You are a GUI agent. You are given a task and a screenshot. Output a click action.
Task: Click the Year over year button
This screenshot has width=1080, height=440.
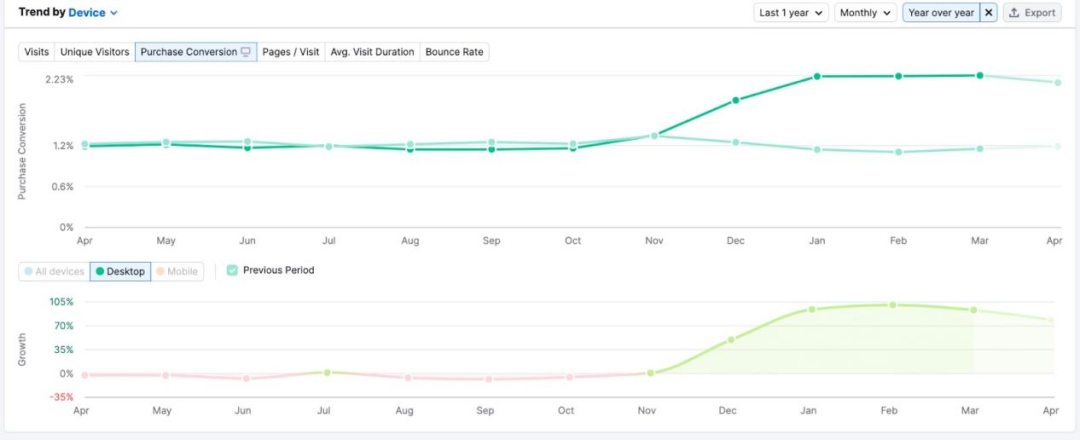942,13
